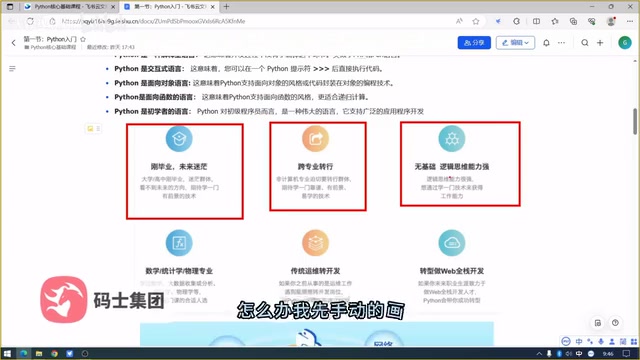Click the text Python 是交互式语言
640x360 pixels.
pos(149,69)
